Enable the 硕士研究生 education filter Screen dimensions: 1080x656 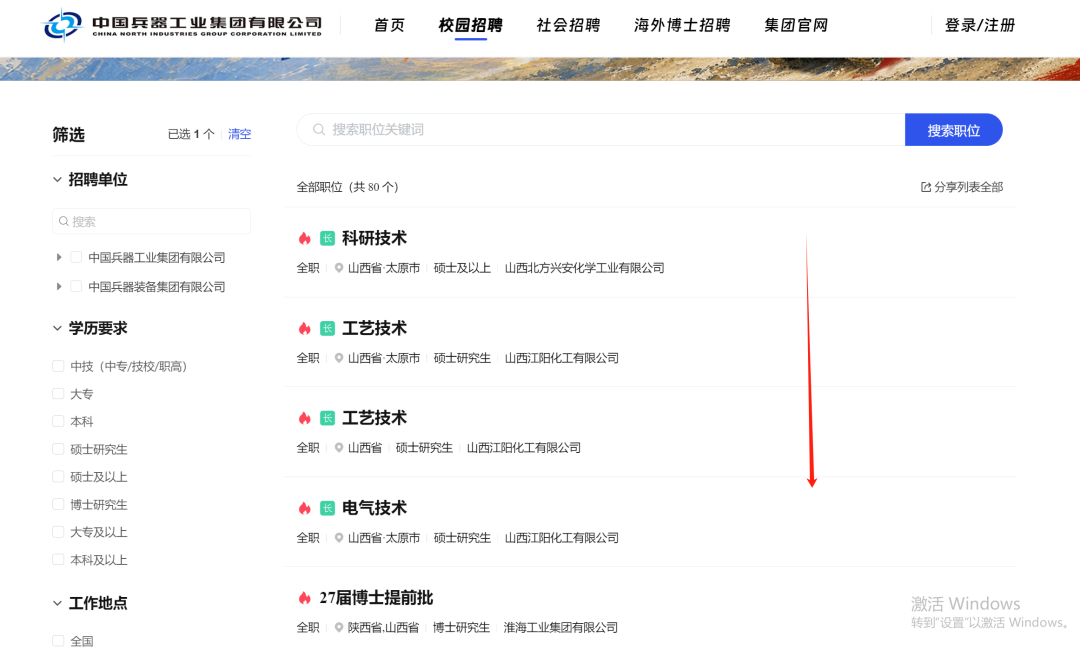coord(58,449)
